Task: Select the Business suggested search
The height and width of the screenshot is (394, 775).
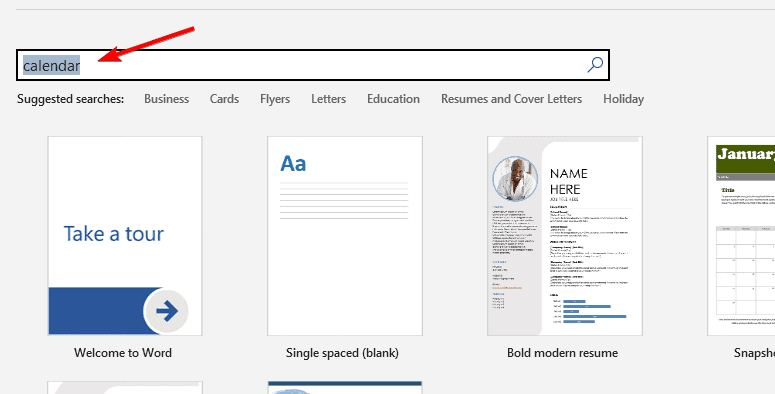Action: (167, 99)
